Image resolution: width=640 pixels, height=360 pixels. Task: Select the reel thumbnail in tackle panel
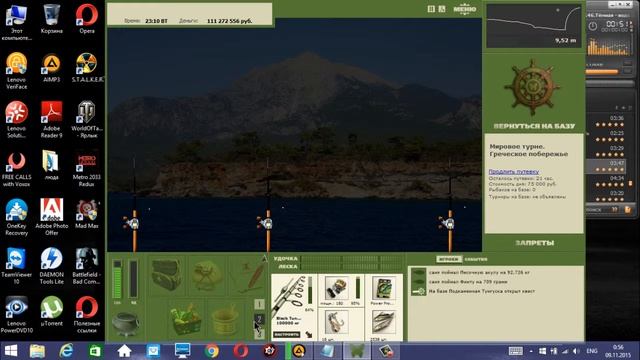(337, 288)
